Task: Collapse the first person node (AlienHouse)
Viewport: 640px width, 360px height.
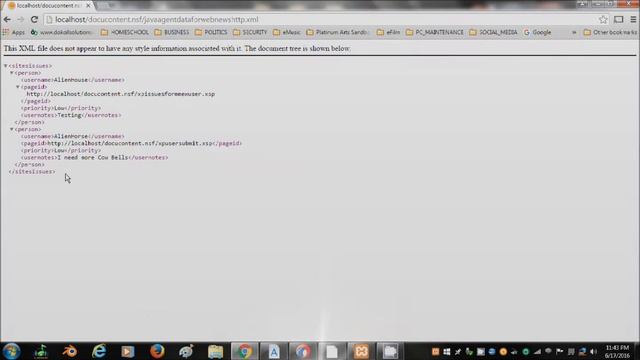Action: point(12,73)
